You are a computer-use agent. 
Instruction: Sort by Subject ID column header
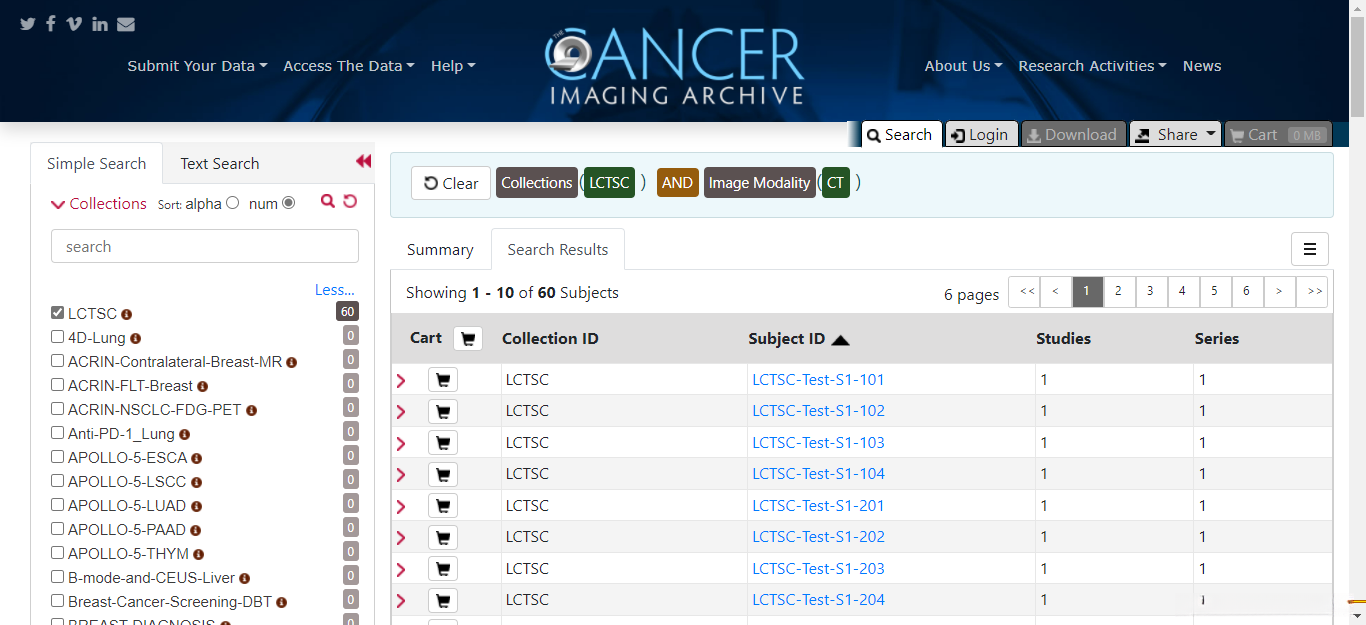pos(799,338)
